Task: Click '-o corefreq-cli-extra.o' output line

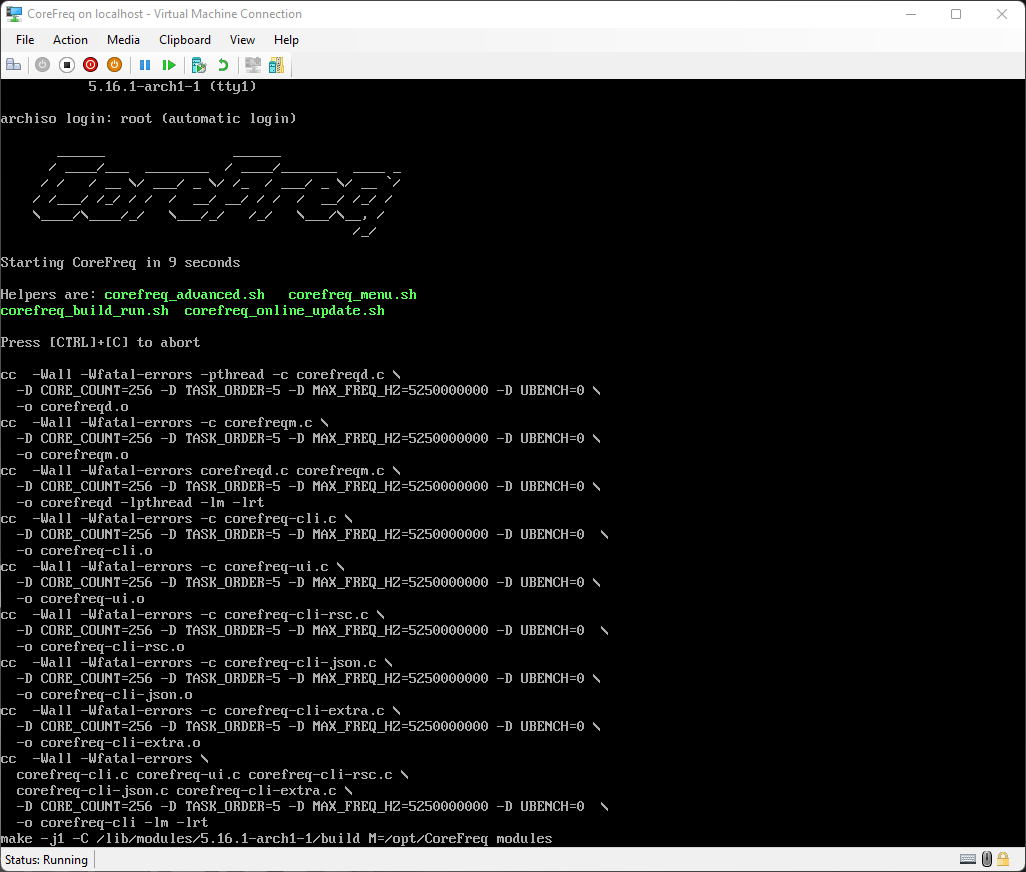Action: (108, 742)
